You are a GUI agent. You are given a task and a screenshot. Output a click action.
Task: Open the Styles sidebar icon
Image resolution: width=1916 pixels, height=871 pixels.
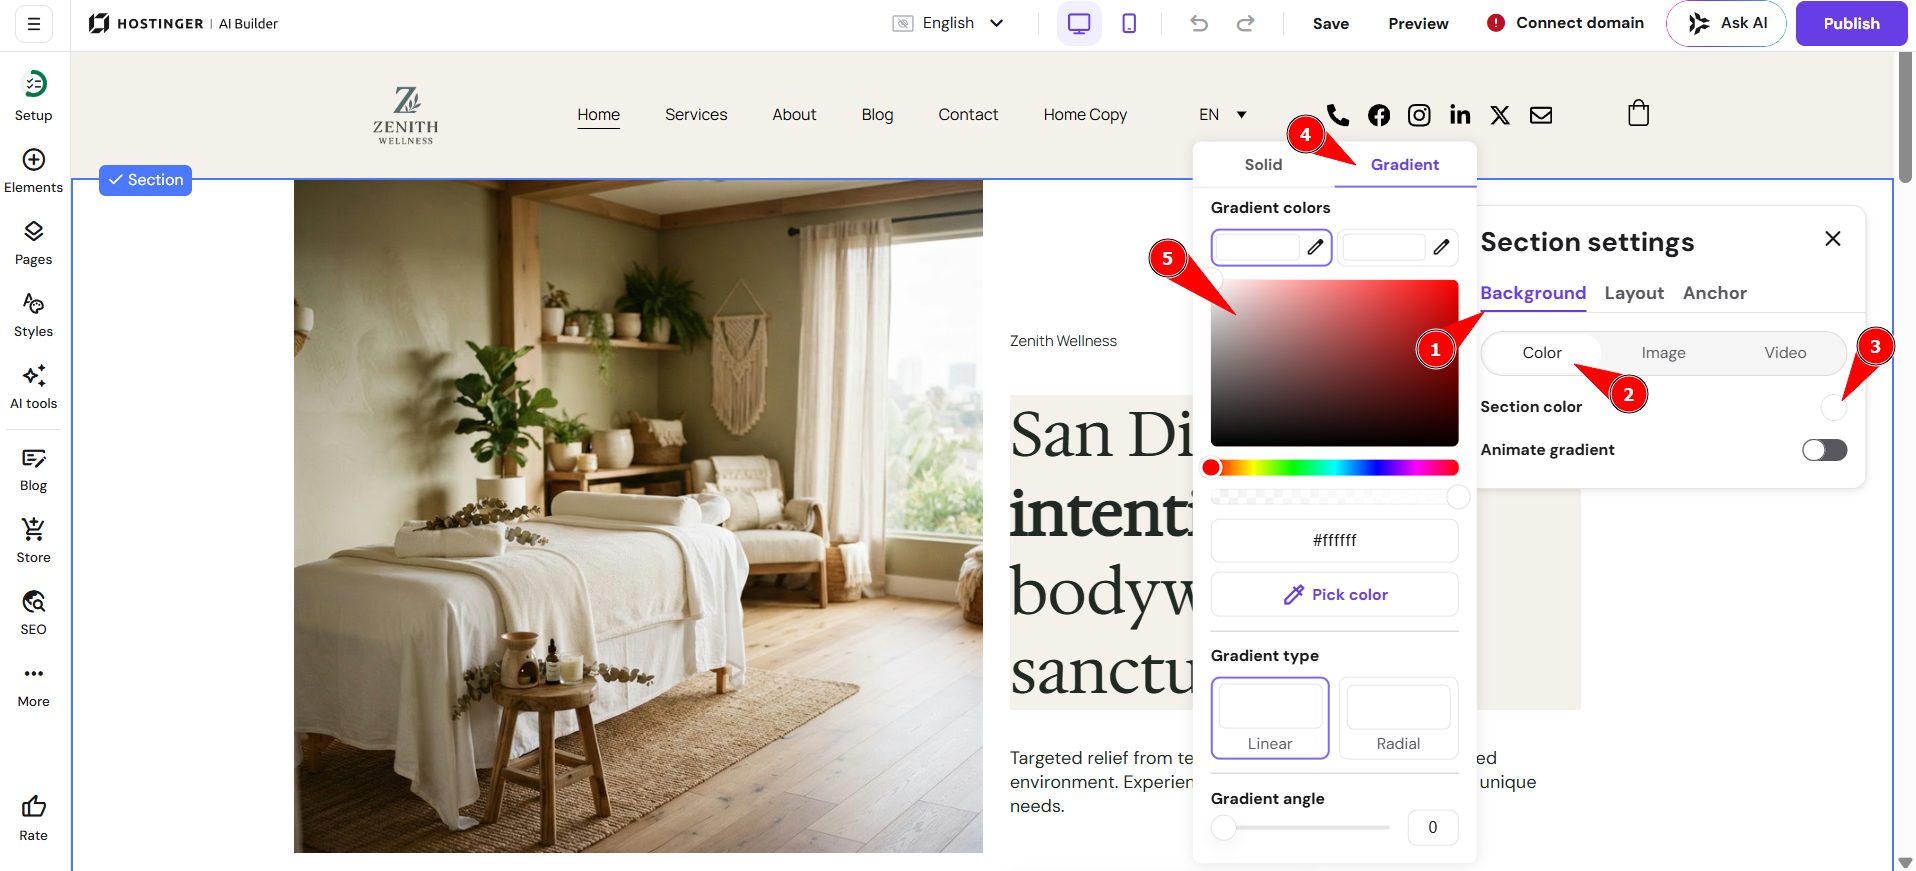[33, 315]
